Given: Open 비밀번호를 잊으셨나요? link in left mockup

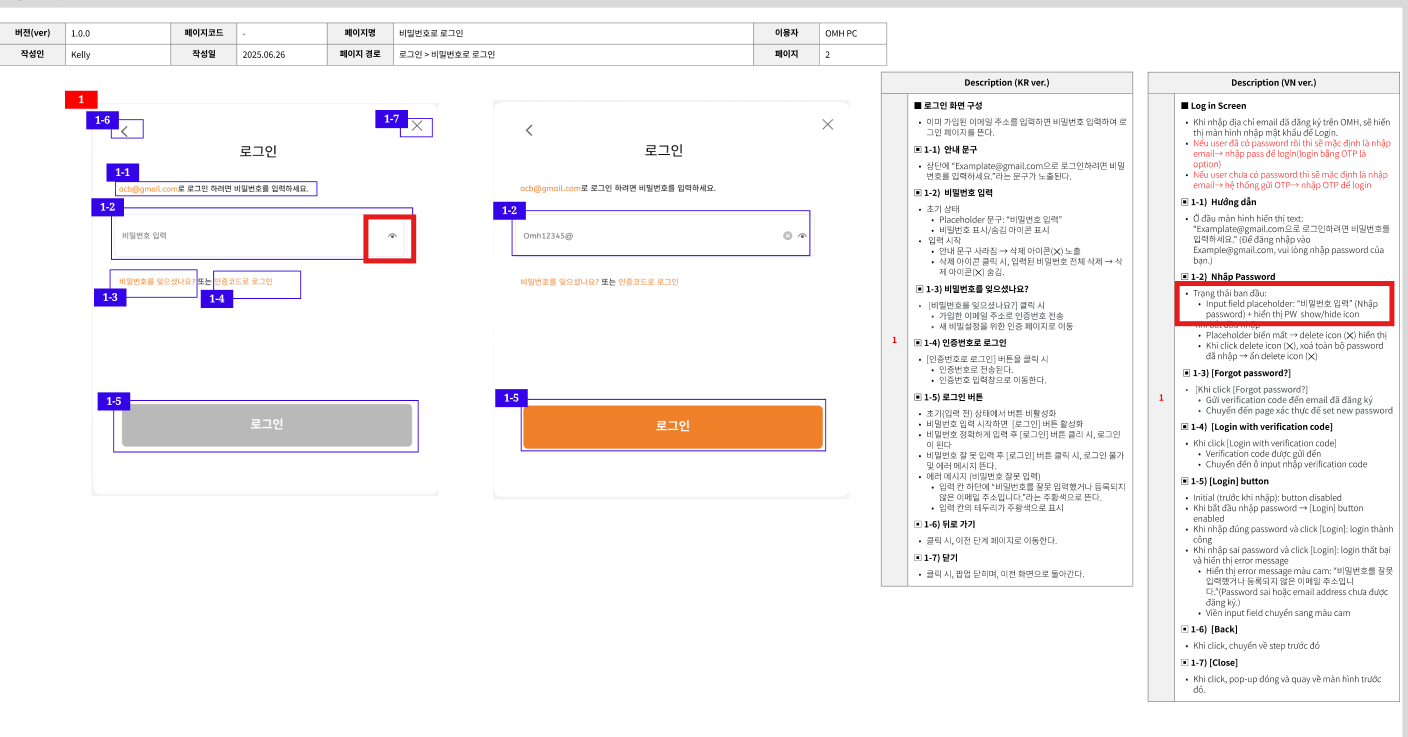Looking at the screenshot, I should 157,282.
